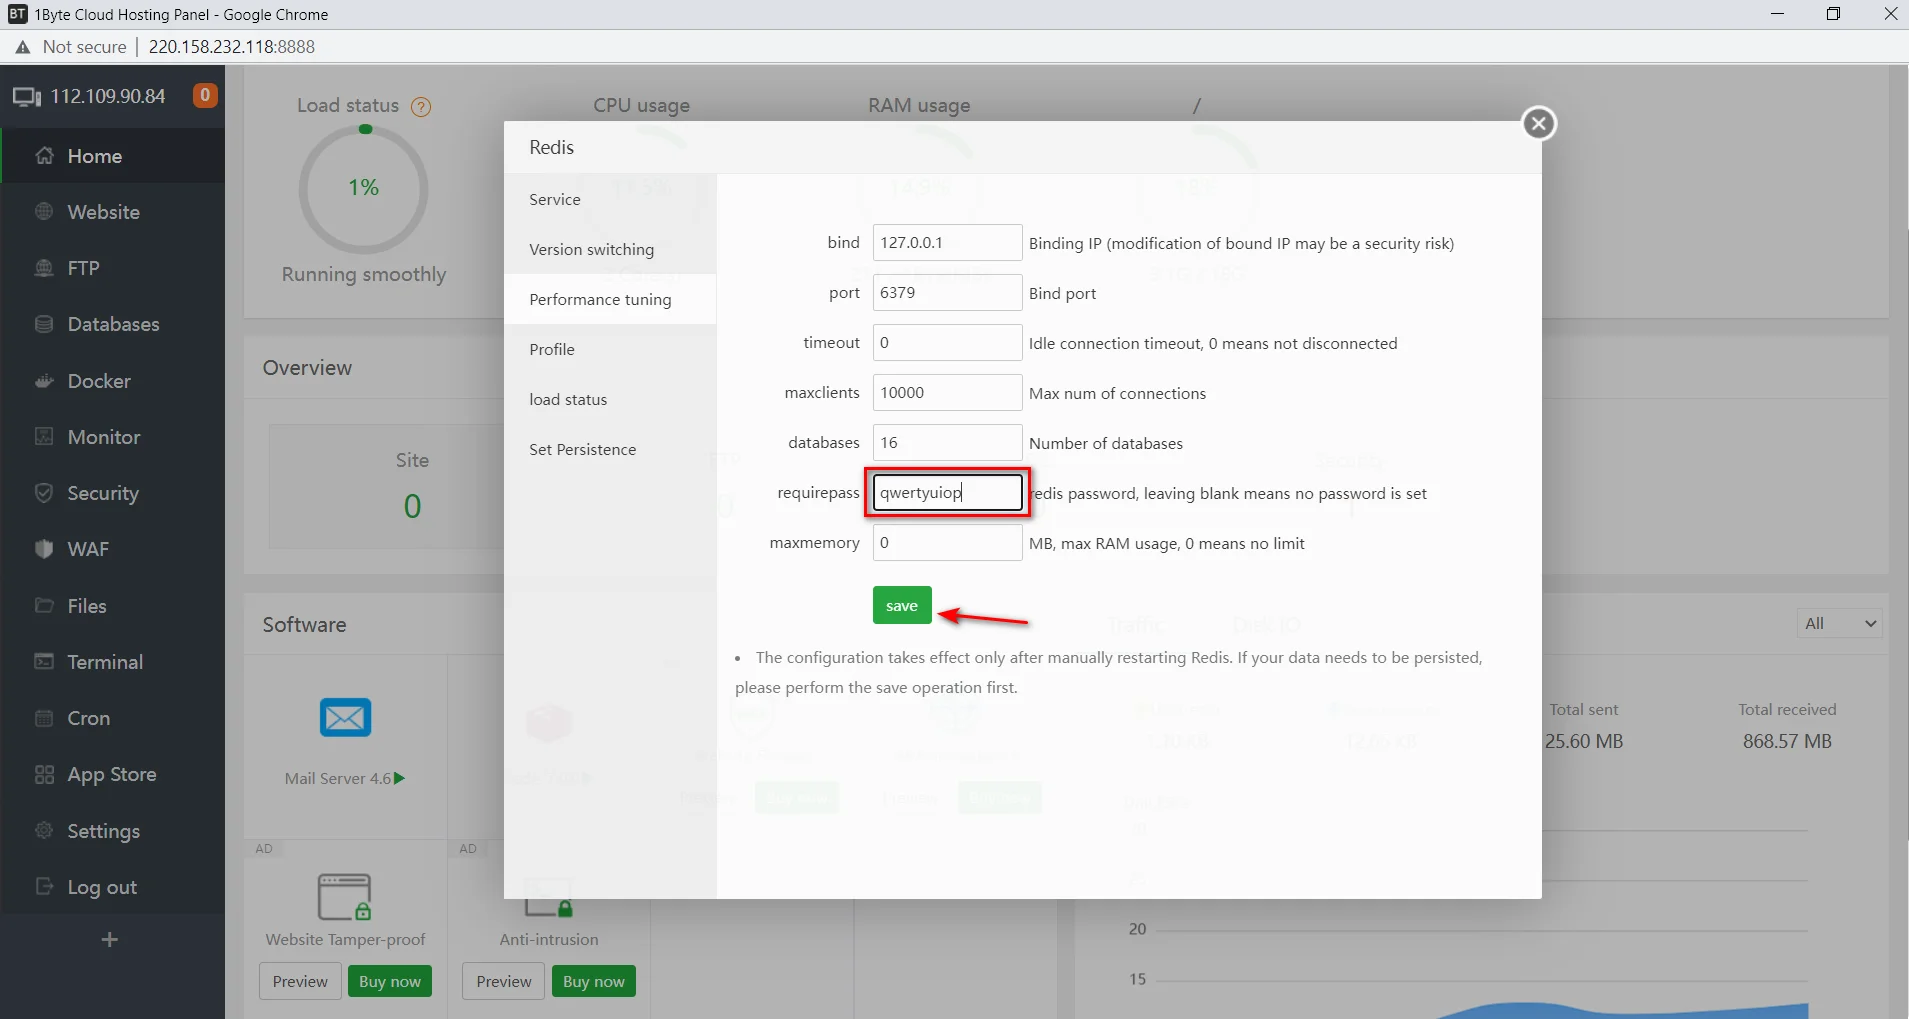Click the WAF shield icon
This screenshot has width=1909, height=1019.
tap(44, 549)
